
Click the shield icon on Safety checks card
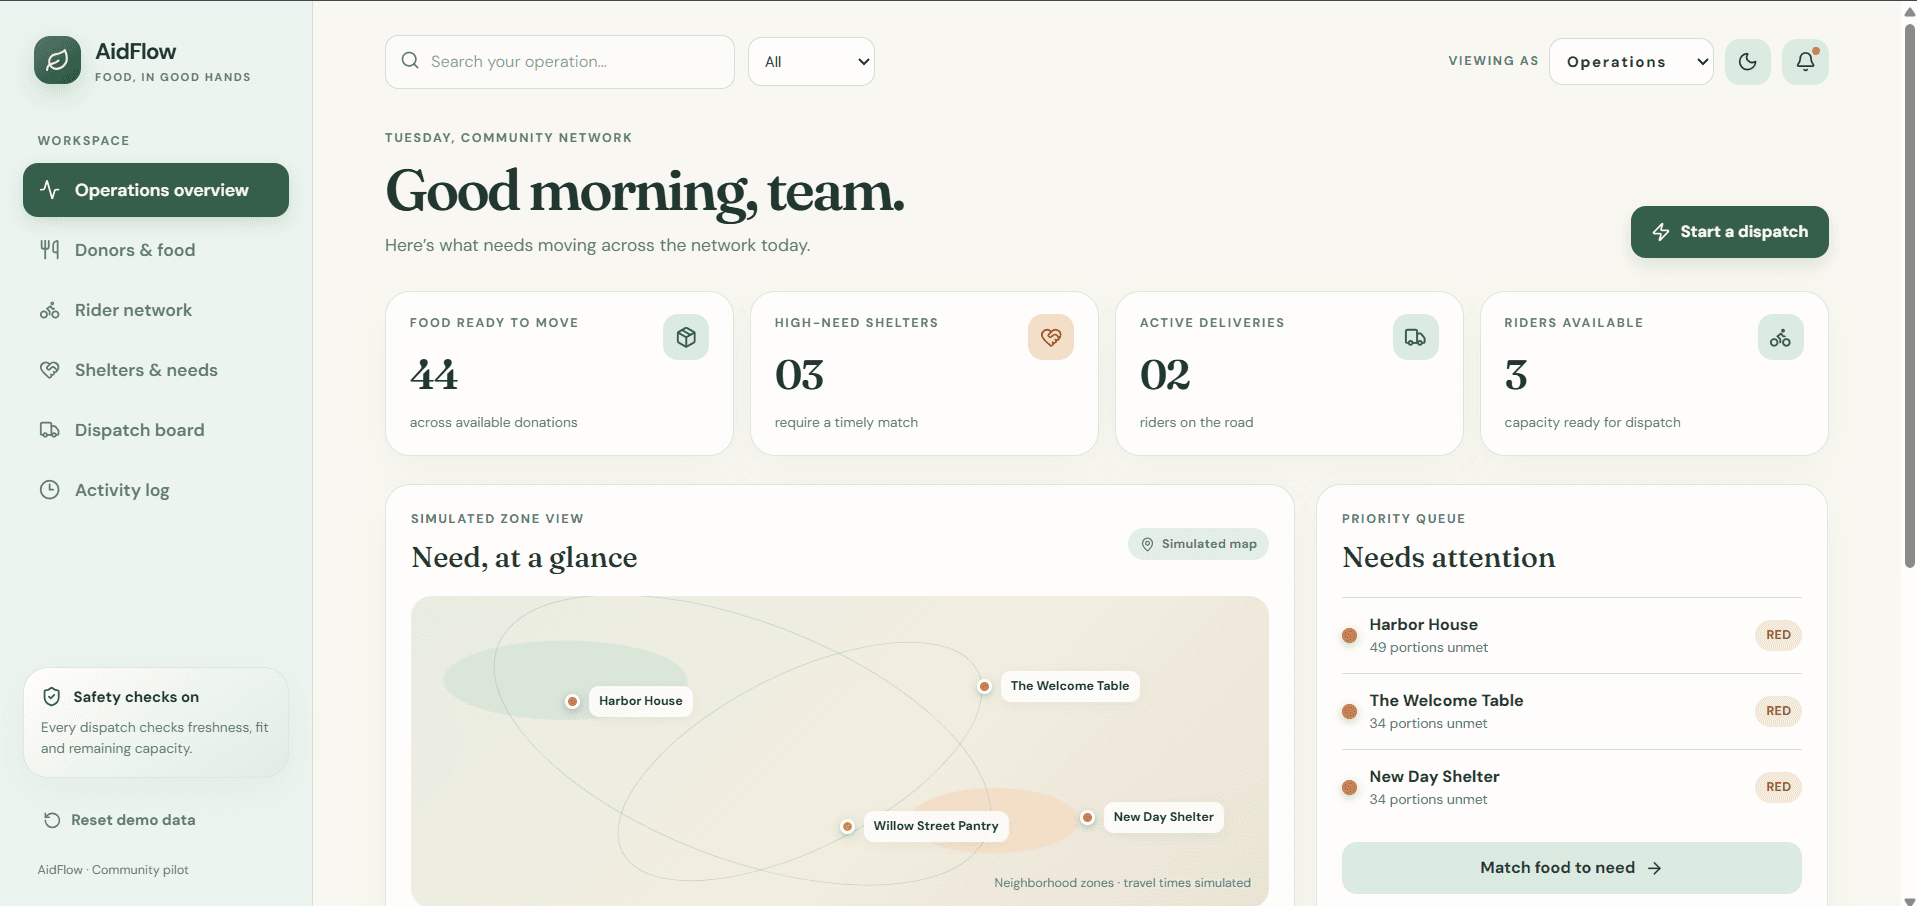click(52, 697)
